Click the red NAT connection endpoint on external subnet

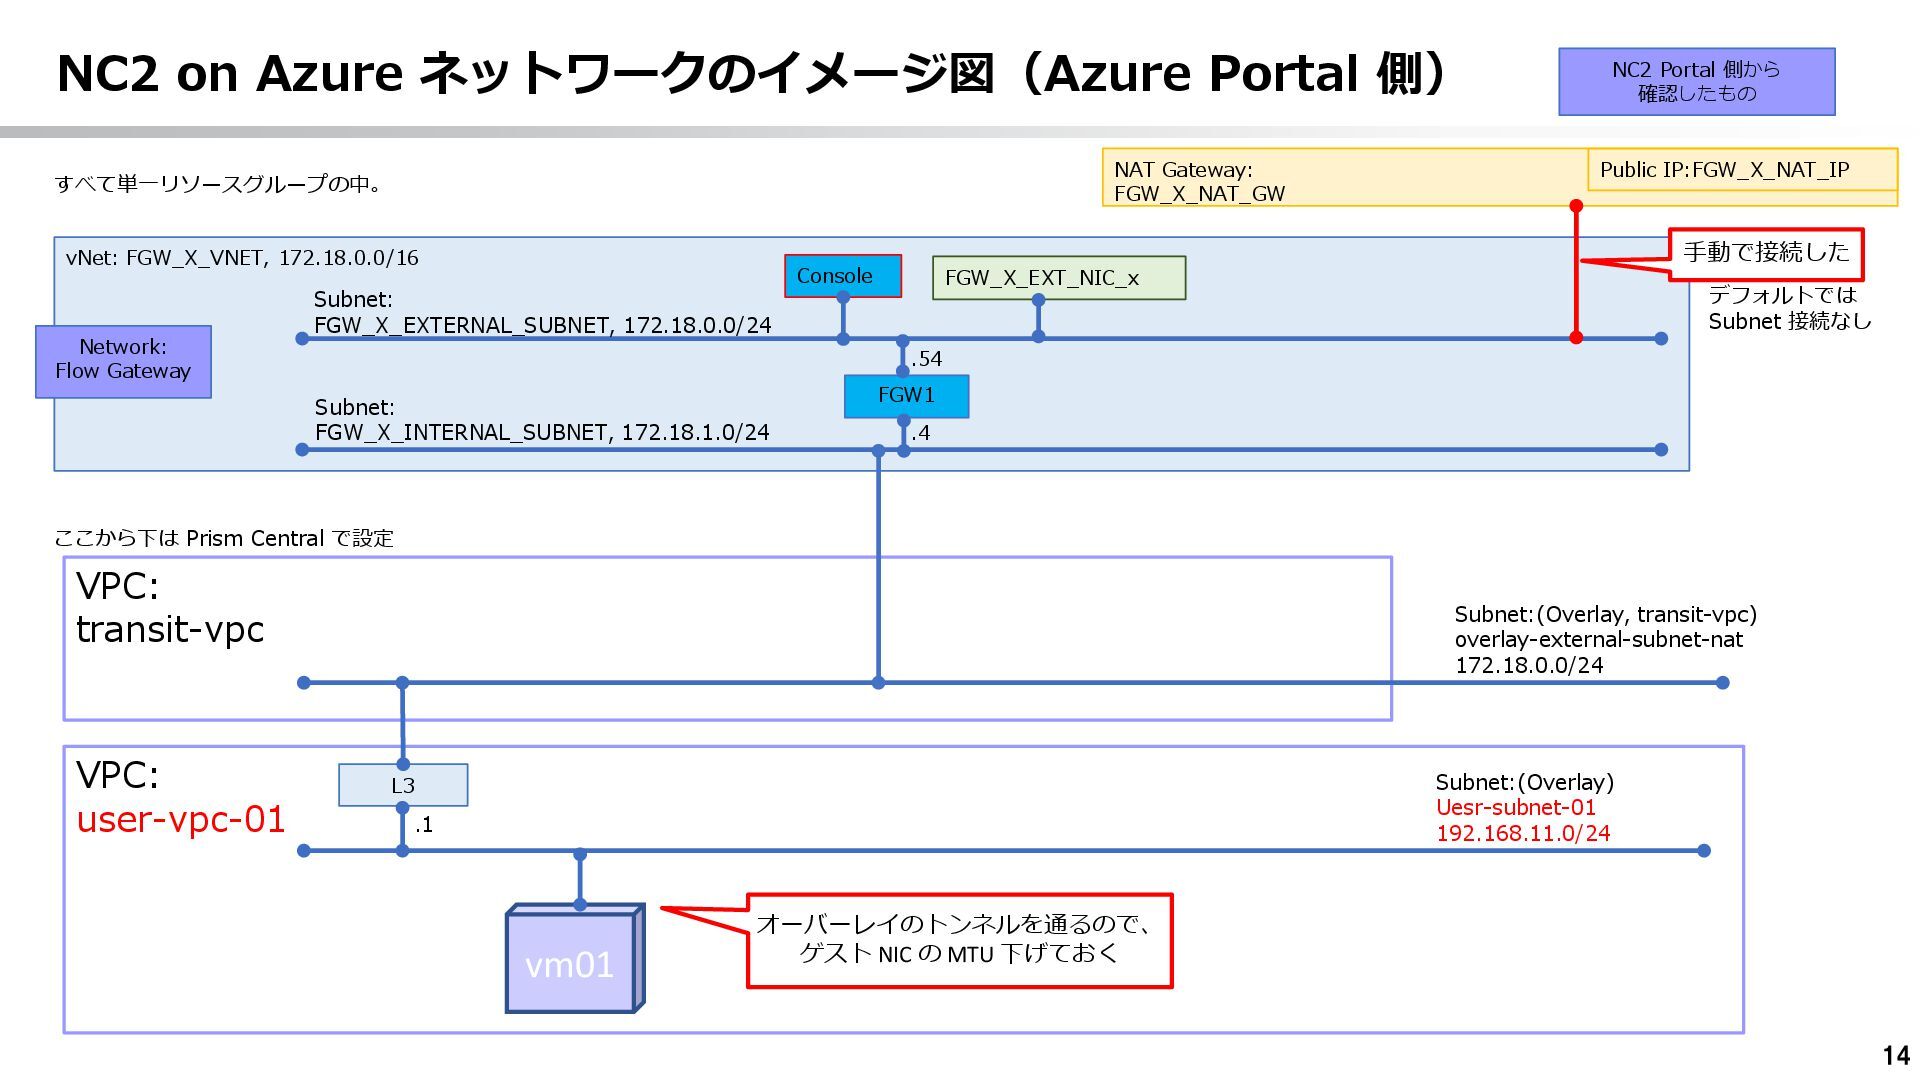[x=1576, y=338]
